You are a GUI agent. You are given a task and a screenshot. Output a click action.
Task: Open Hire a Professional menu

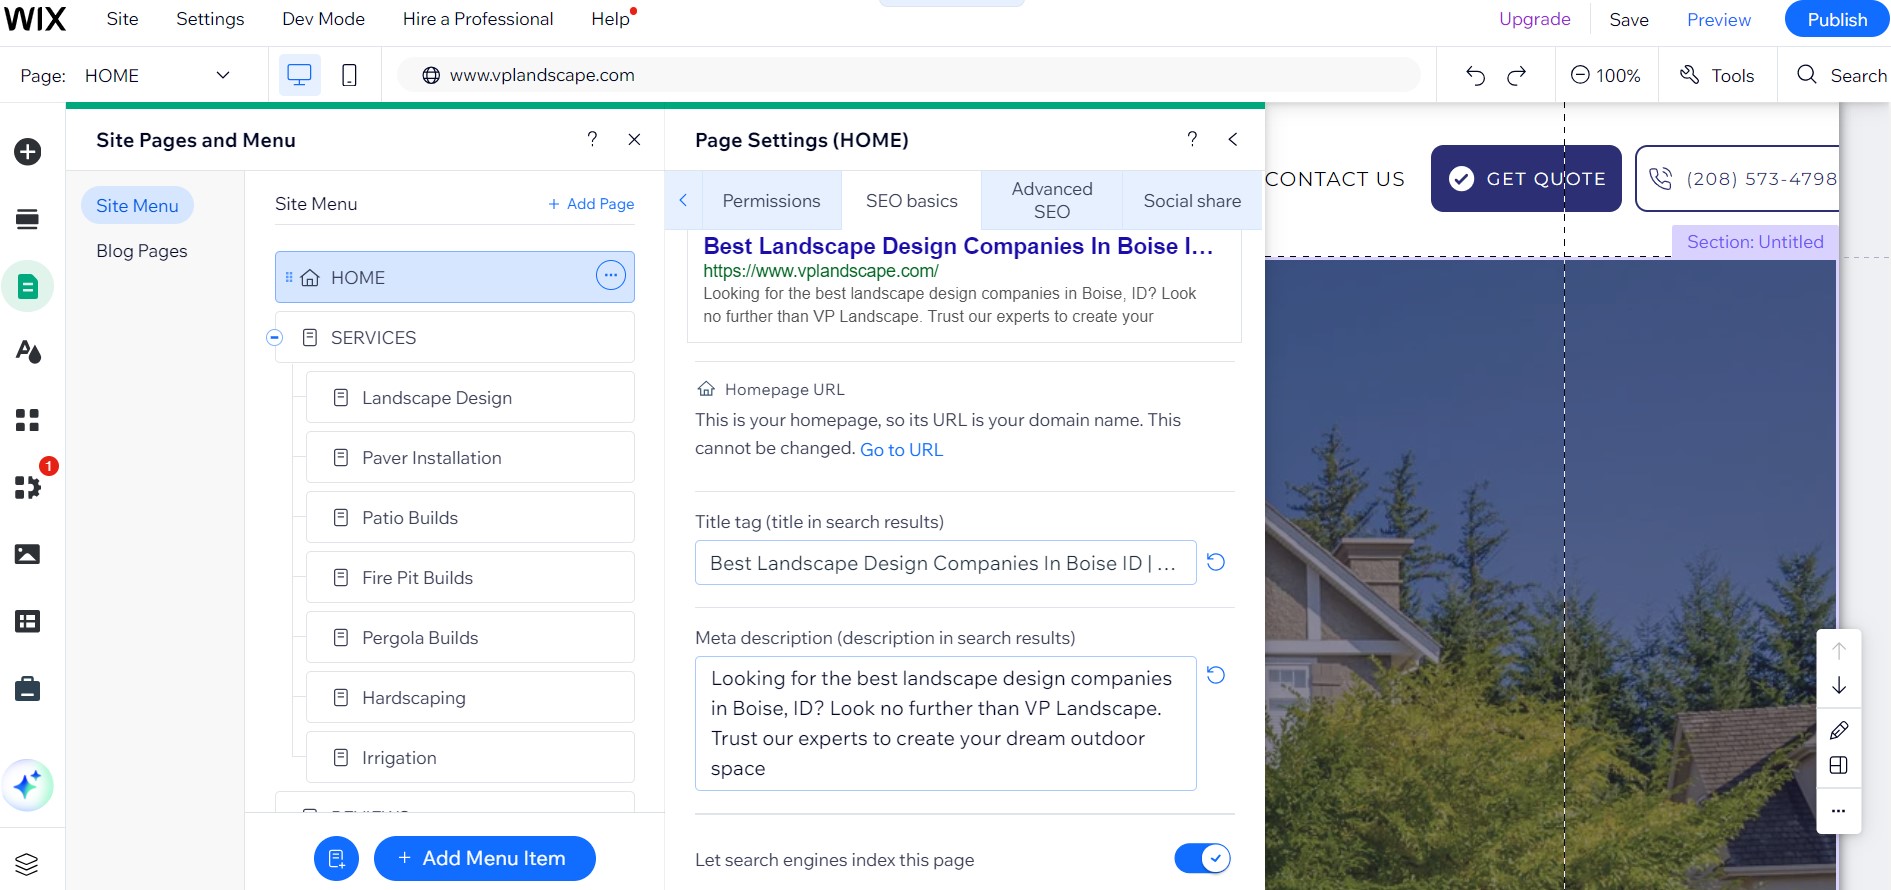(478, 19)
